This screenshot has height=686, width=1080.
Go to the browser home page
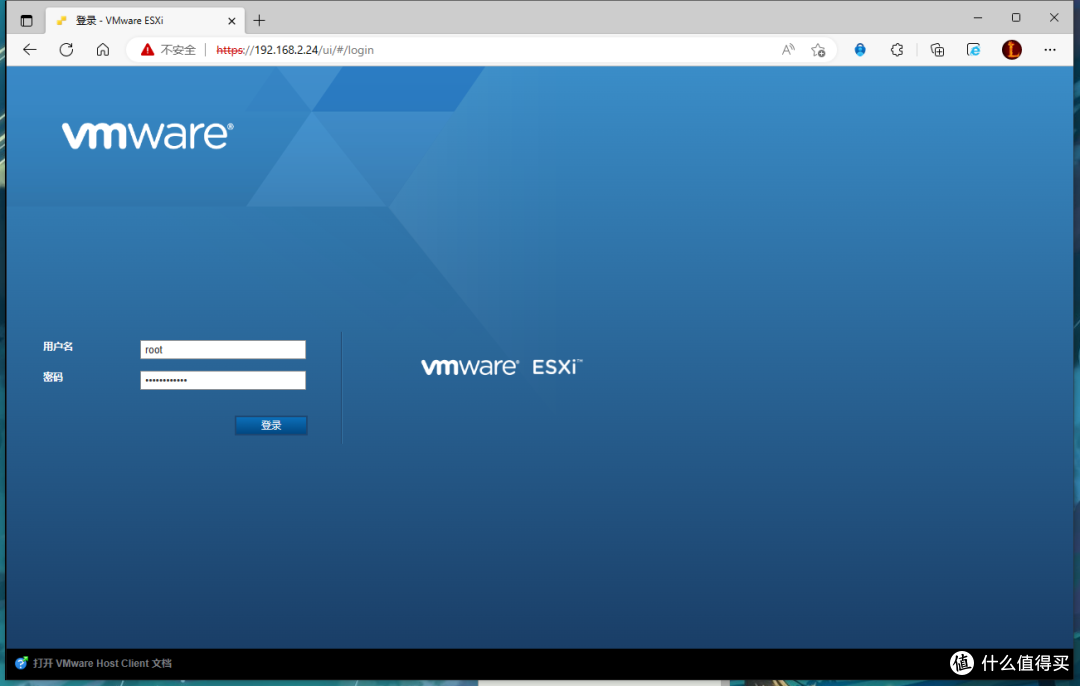[103, 49]
